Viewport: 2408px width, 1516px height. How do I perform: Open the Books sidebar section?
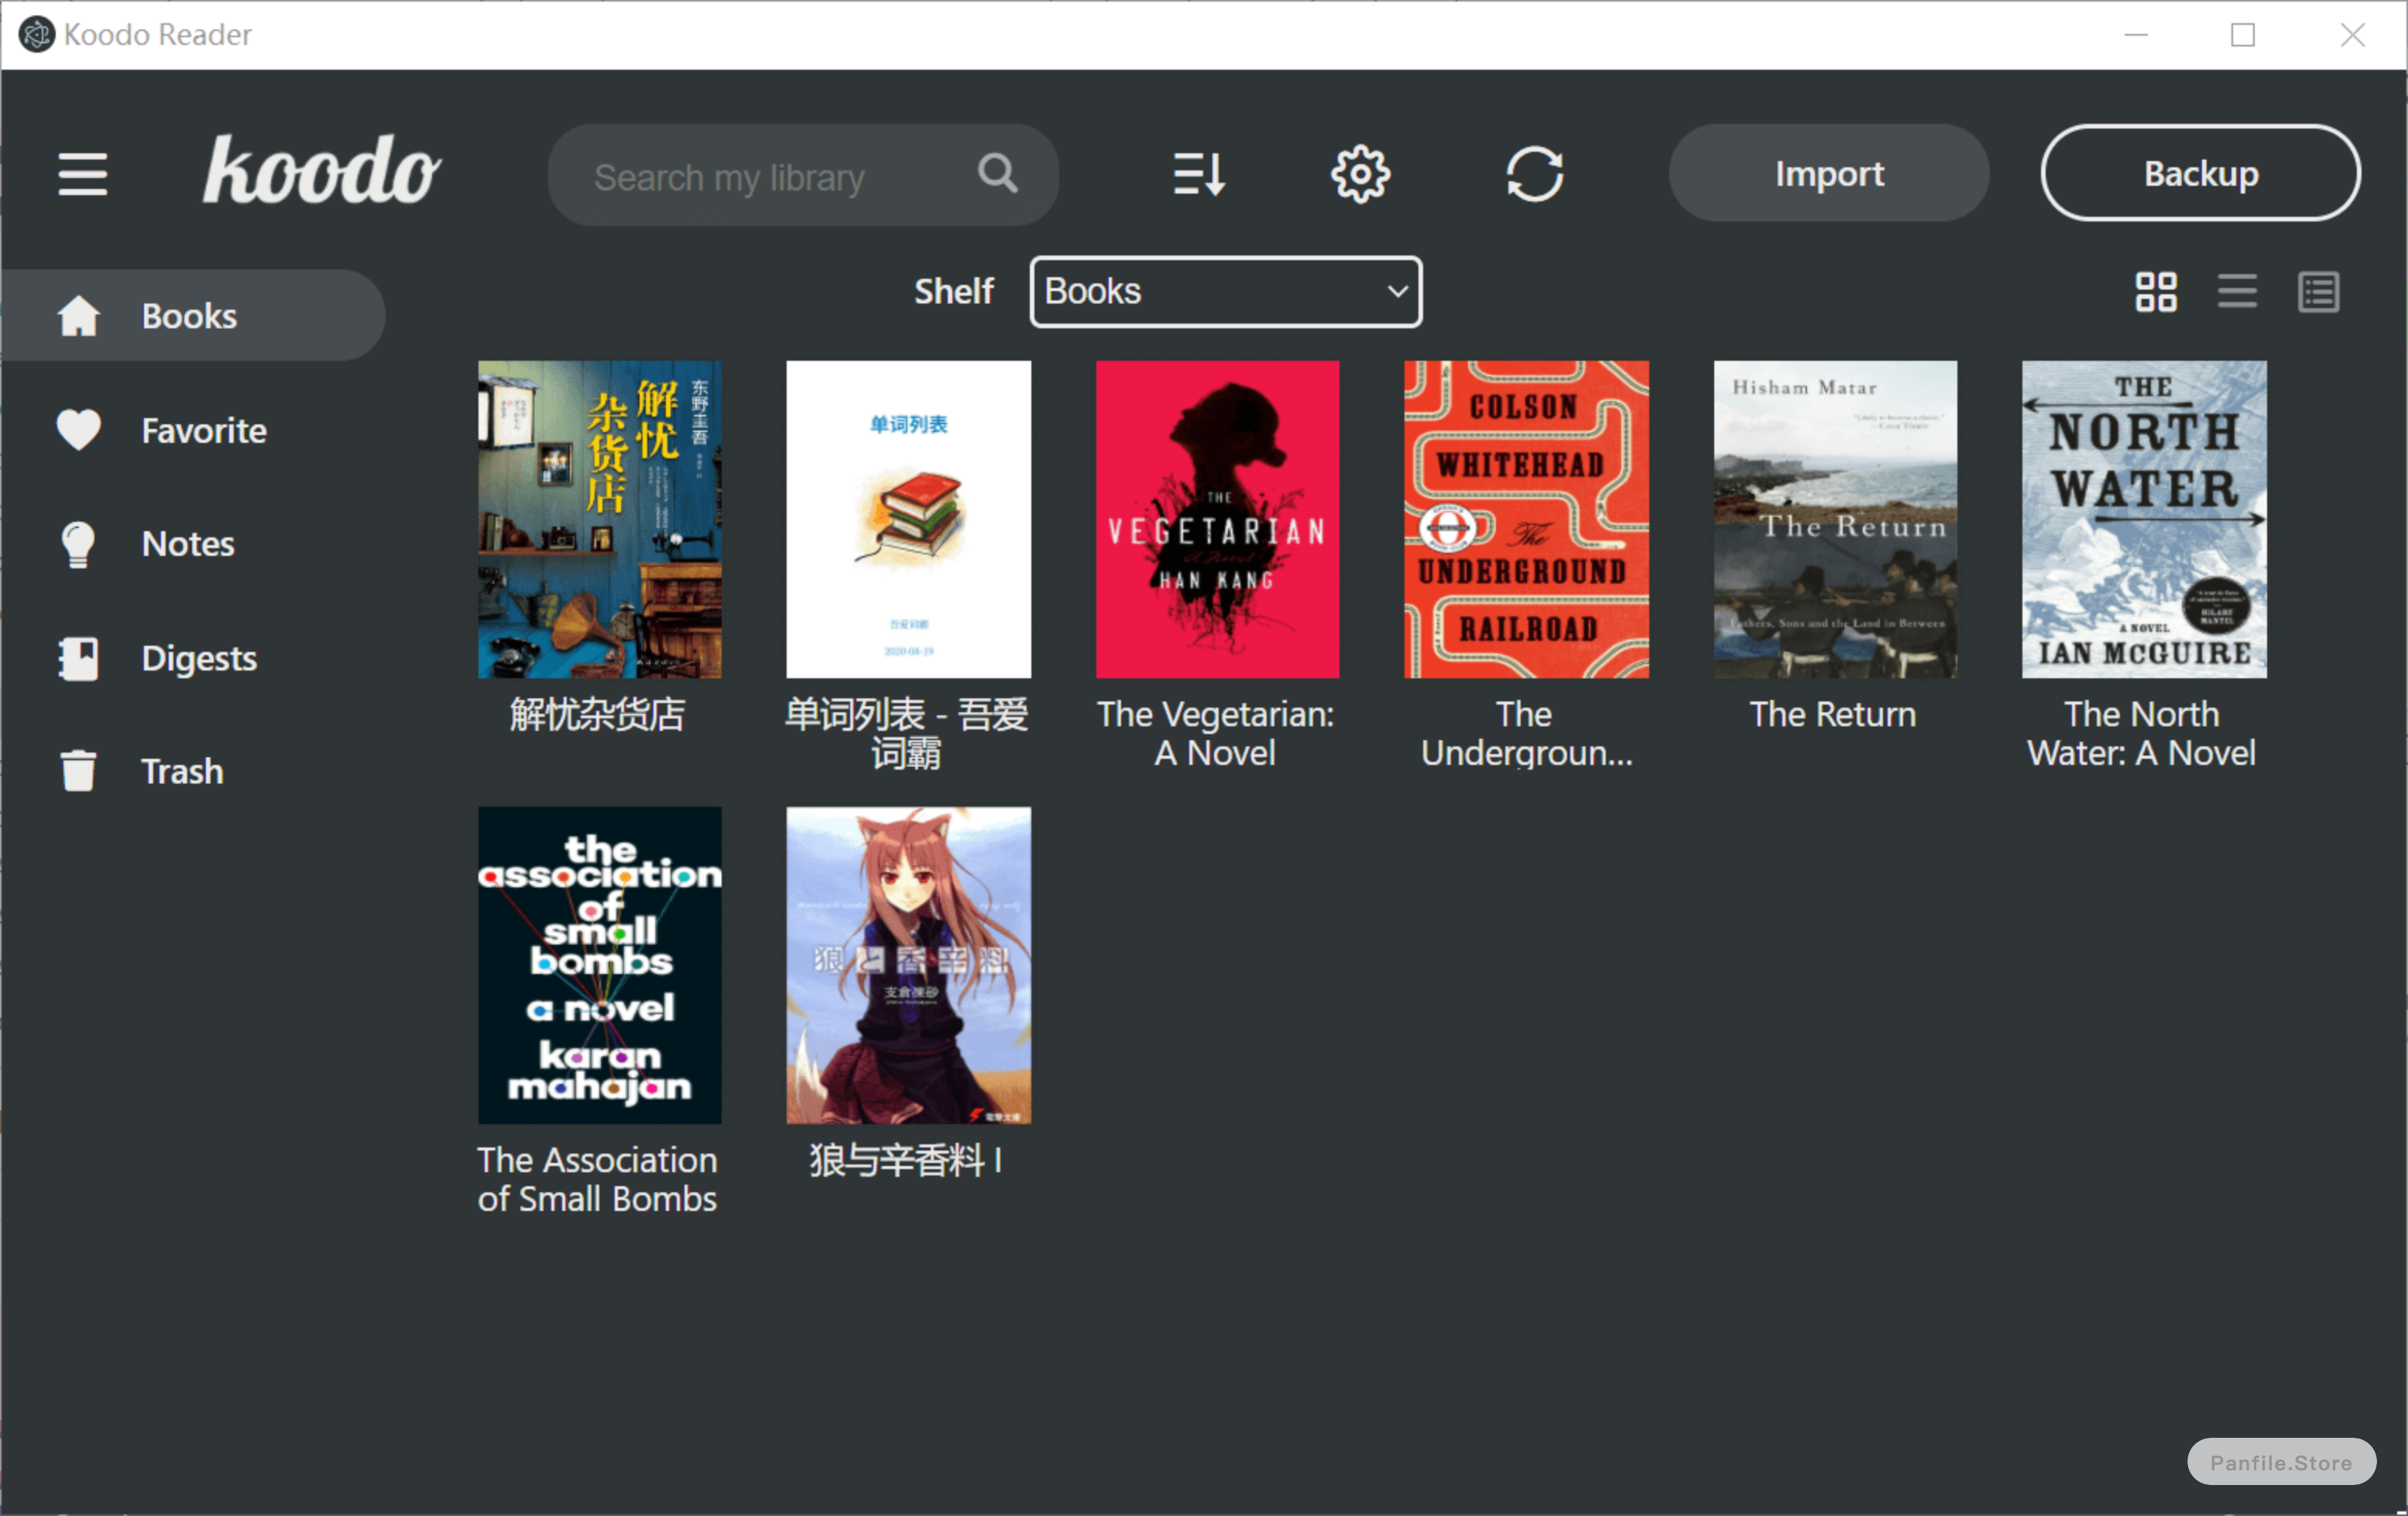[193, 316]
